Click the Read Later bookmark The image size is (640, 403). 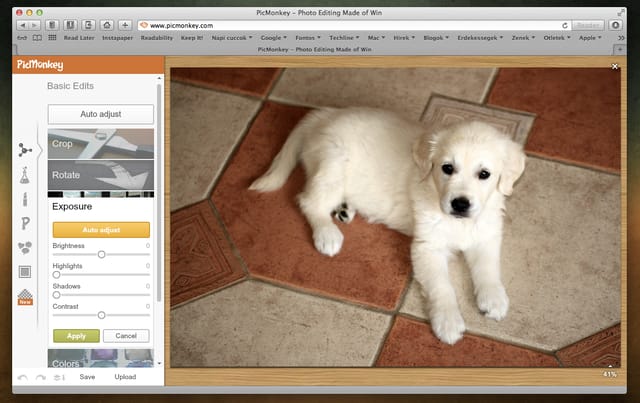tap(79, 38)
